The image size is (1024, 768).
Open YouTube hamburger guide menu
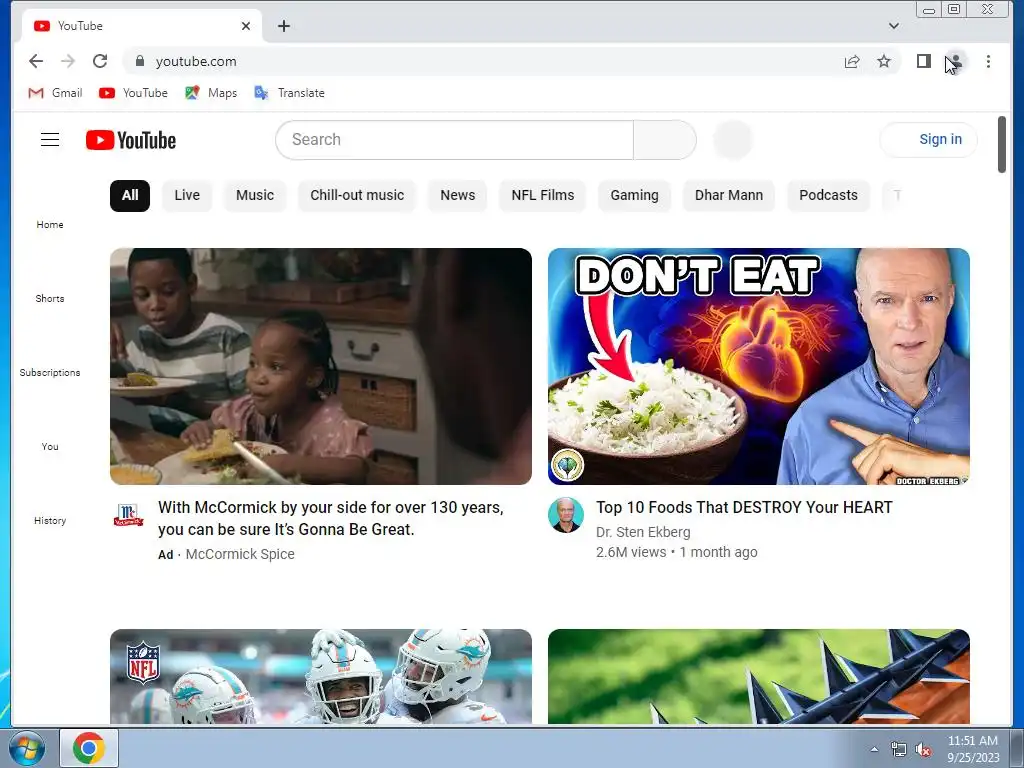[50, 140]
